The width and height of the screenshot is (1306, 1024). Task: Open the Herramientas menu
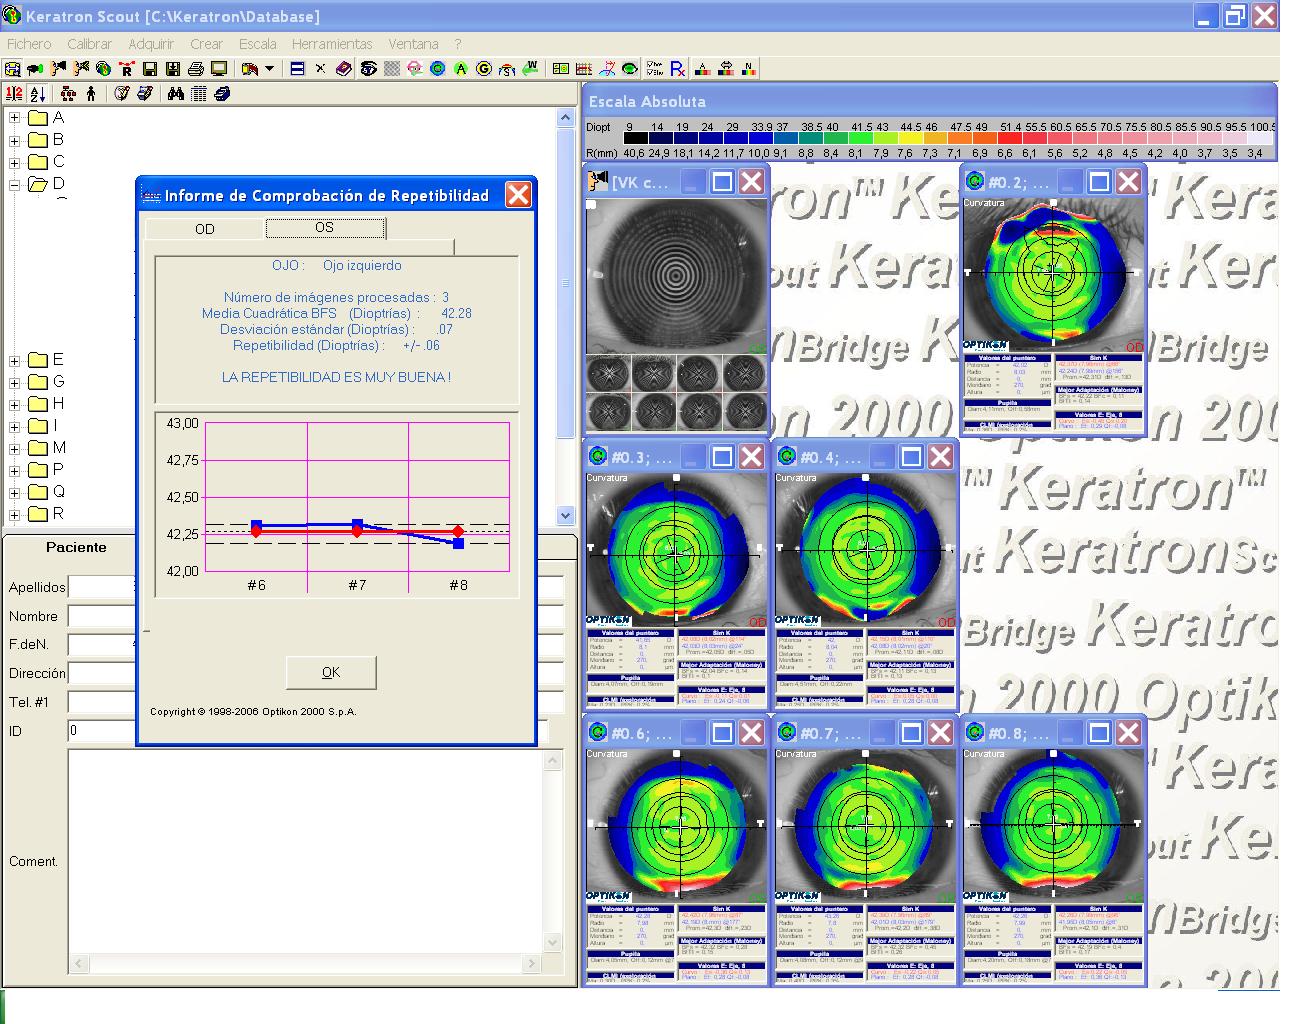(332, 44)
